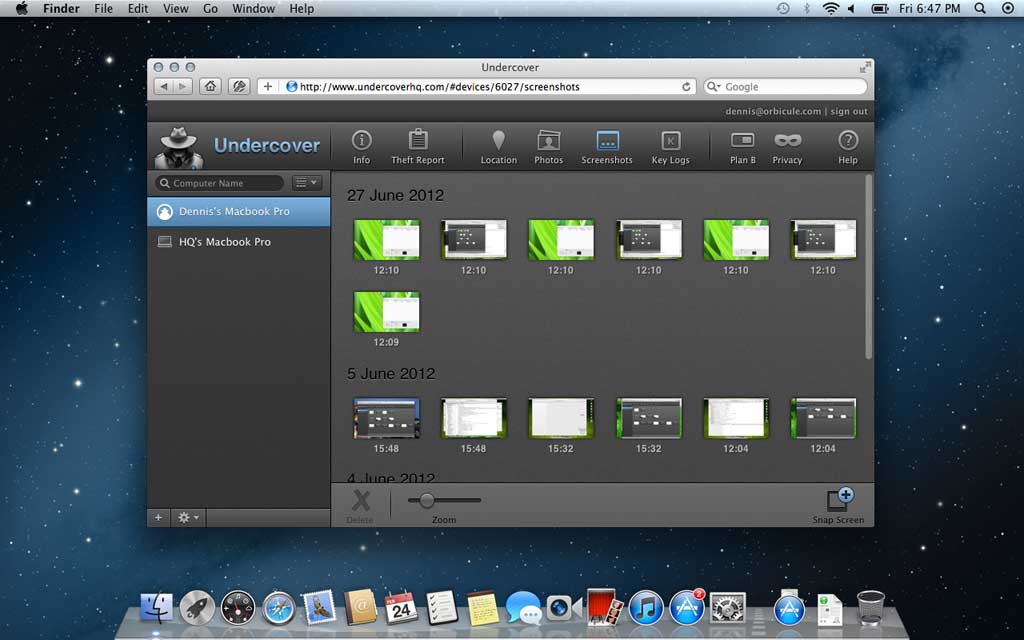The image size is (1024, 640).
Task: Click the home button in the toolbar
Action: (210, 86)
